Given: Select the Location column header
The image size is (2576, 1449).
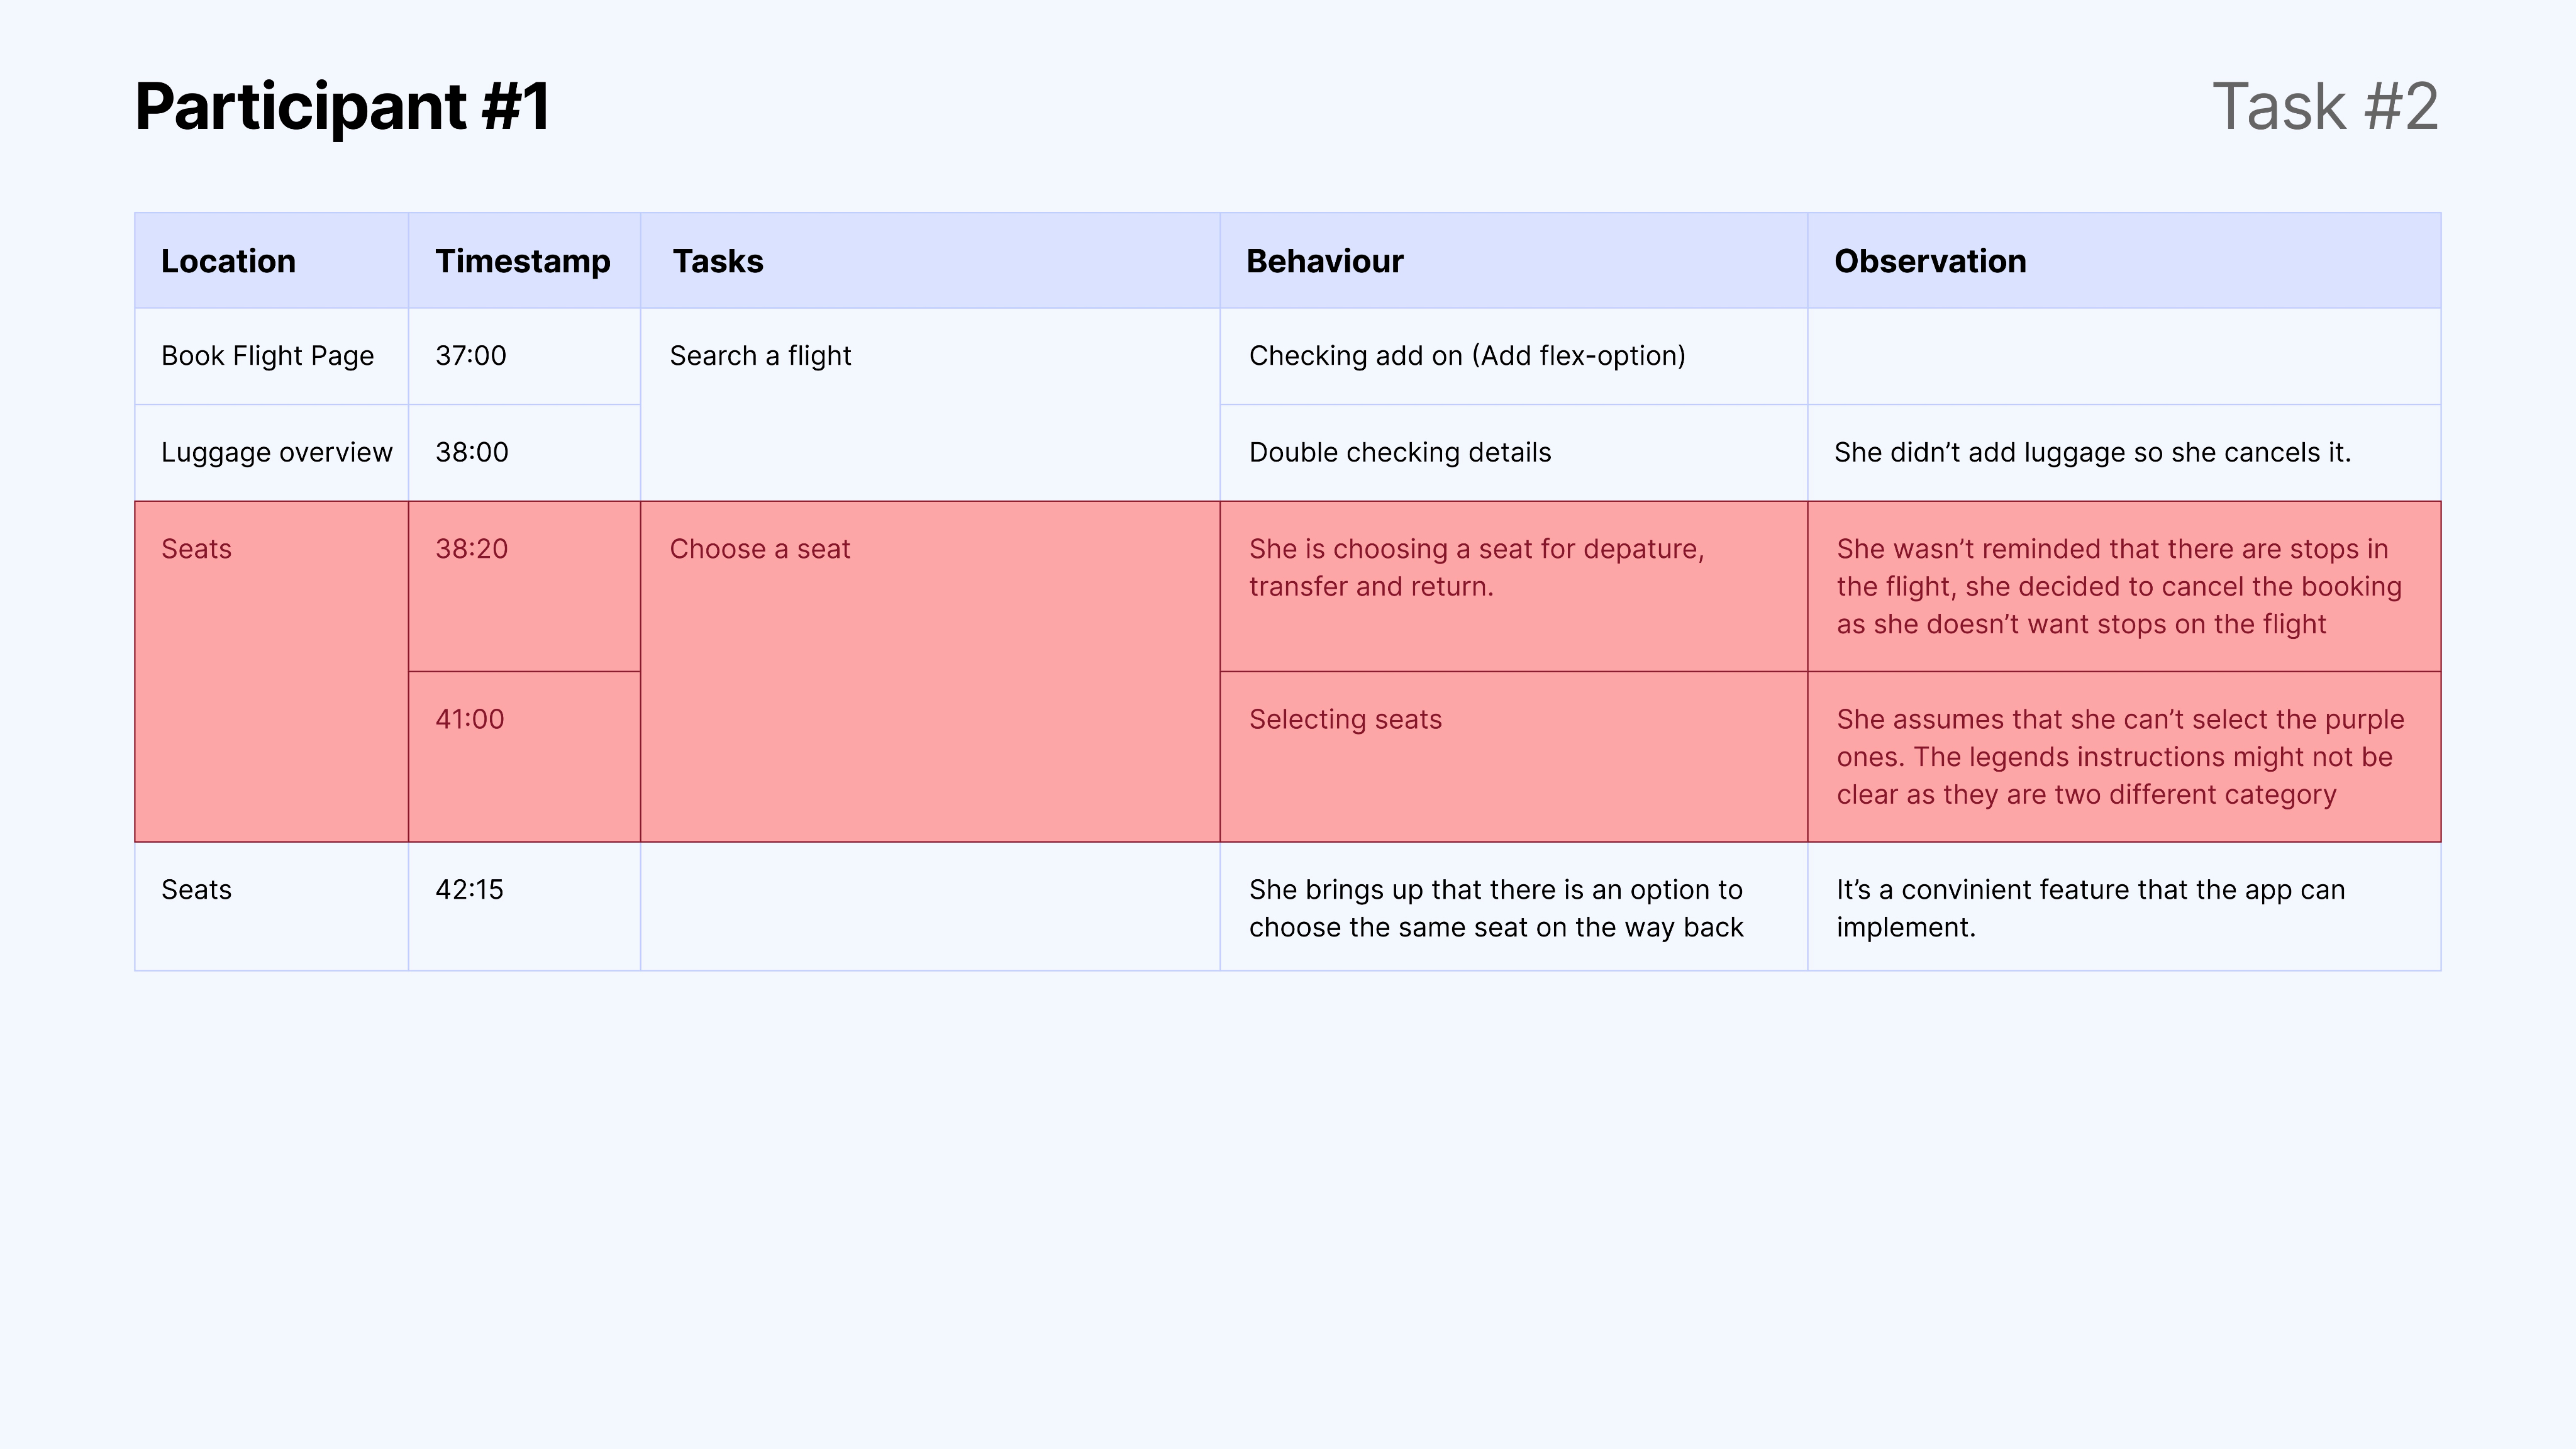Looking at the screenshot, I should [228, 261].
